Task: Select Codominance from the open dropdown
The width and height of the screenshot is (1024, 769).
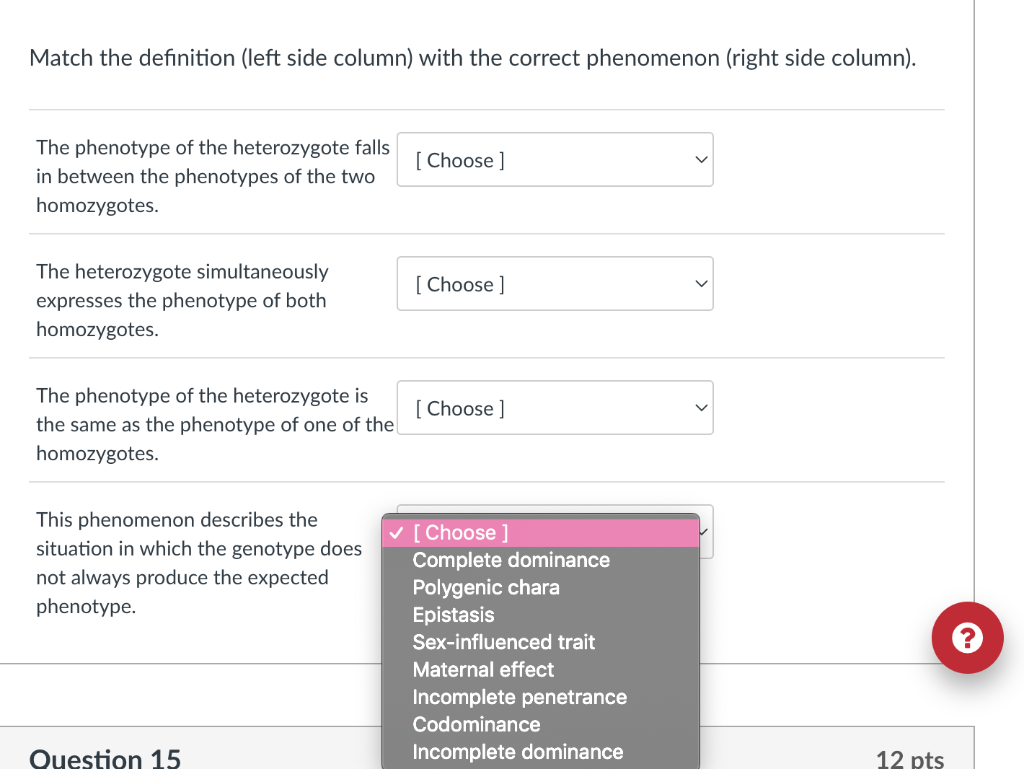Action: (x=477, y=724)
